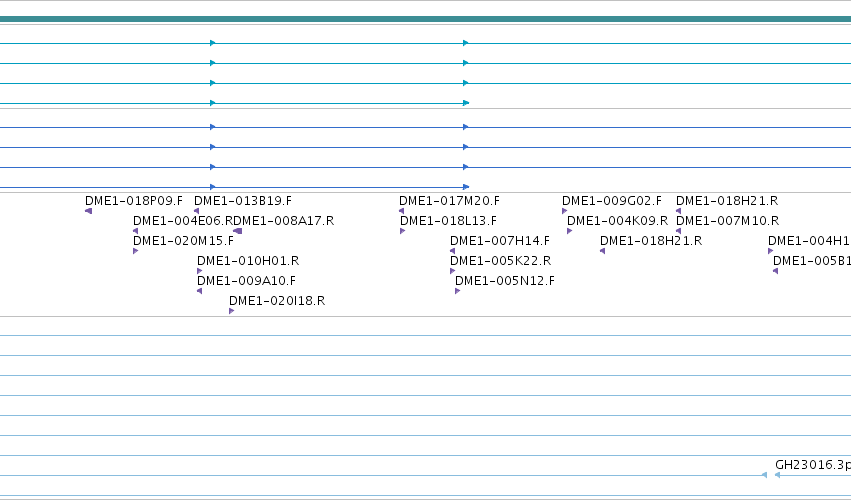The width and height of the screenshot is (851, 500).
Task: Select the DME1-004K09.R label
Action: tap(618, 221)
